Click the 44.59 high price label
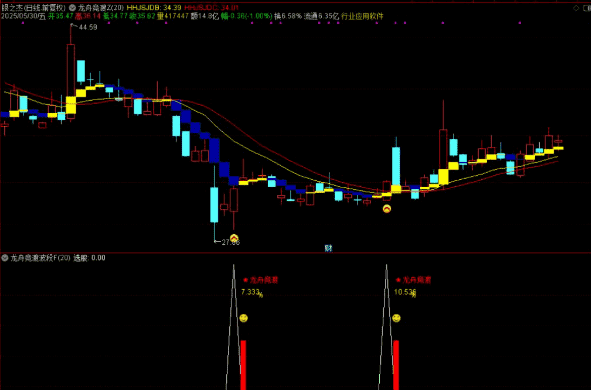The width and height of the screenshot is (591, 390). coord(88,27)
